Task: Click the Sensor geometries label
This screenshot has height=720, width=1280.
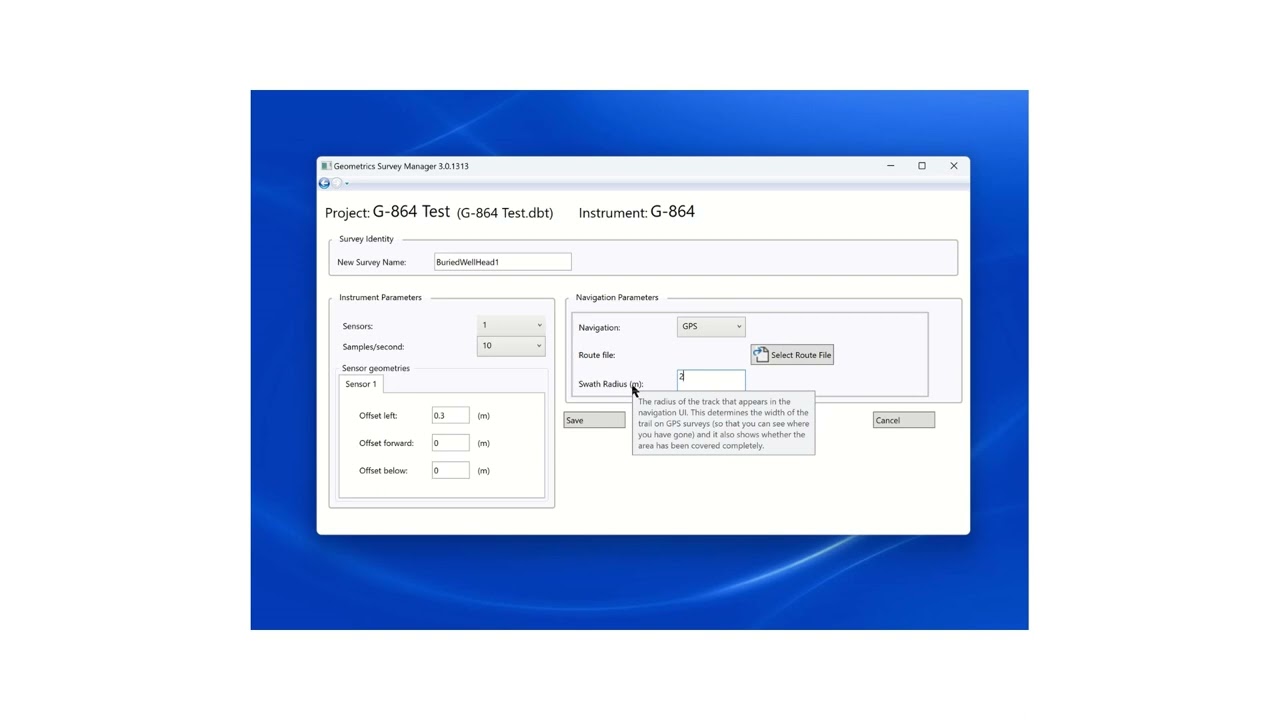Action: (x=376, y=368)
